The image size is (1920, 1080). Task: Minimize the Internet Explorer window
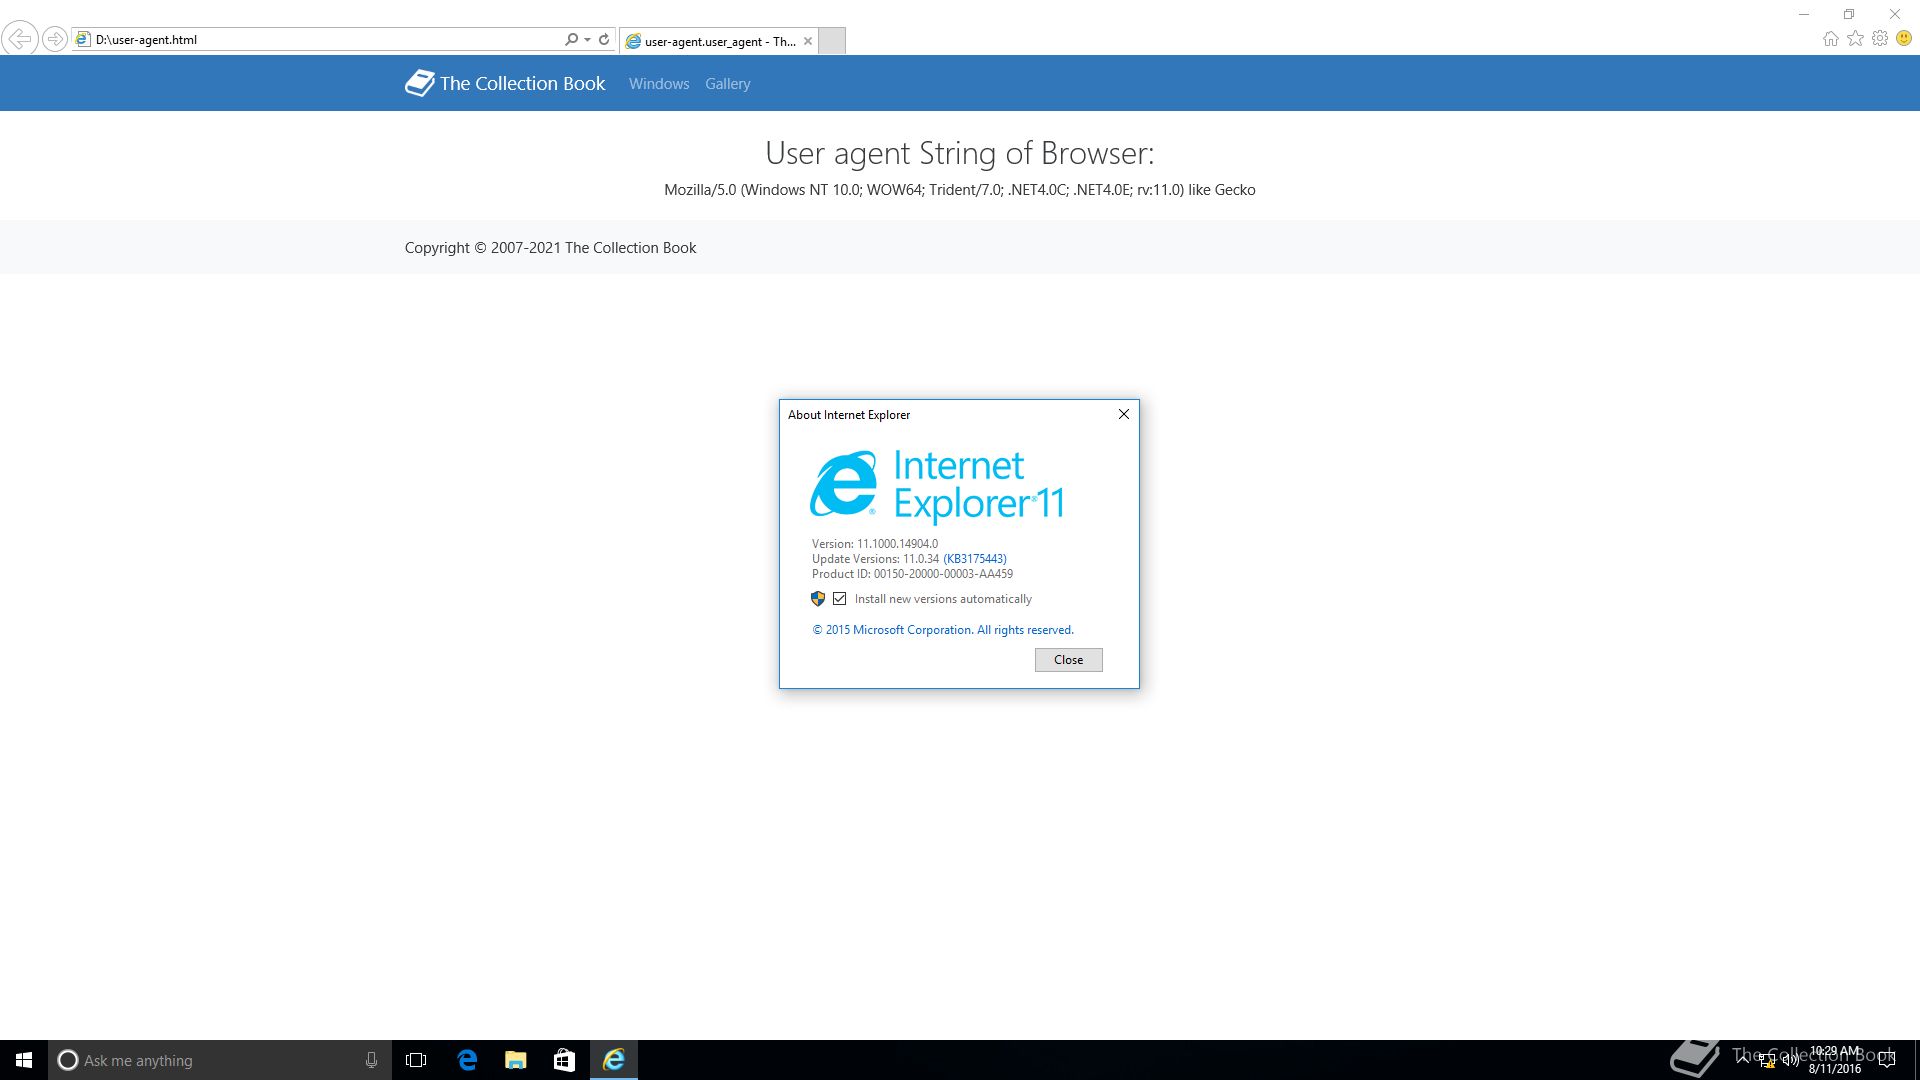(x=1804, y=14)
